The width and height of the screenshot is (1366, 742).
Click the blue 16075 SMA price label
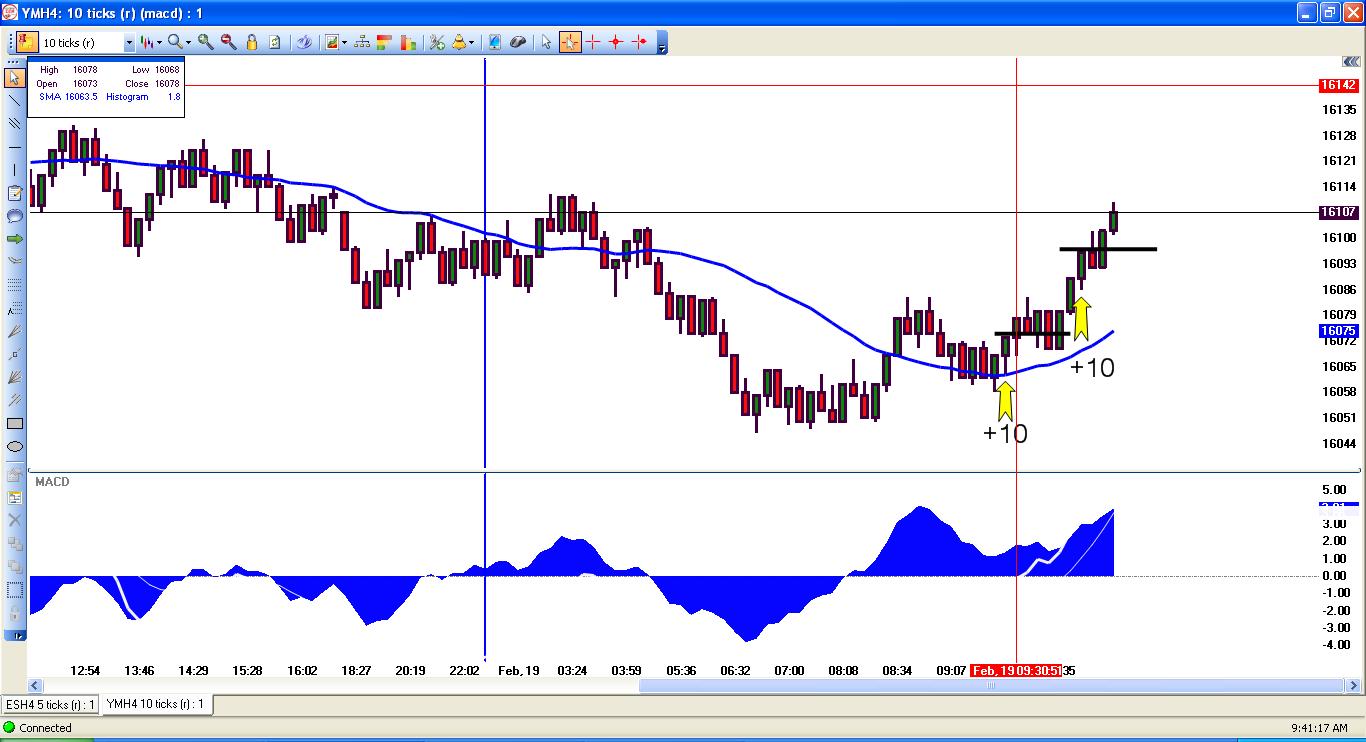coord(1338,331)
